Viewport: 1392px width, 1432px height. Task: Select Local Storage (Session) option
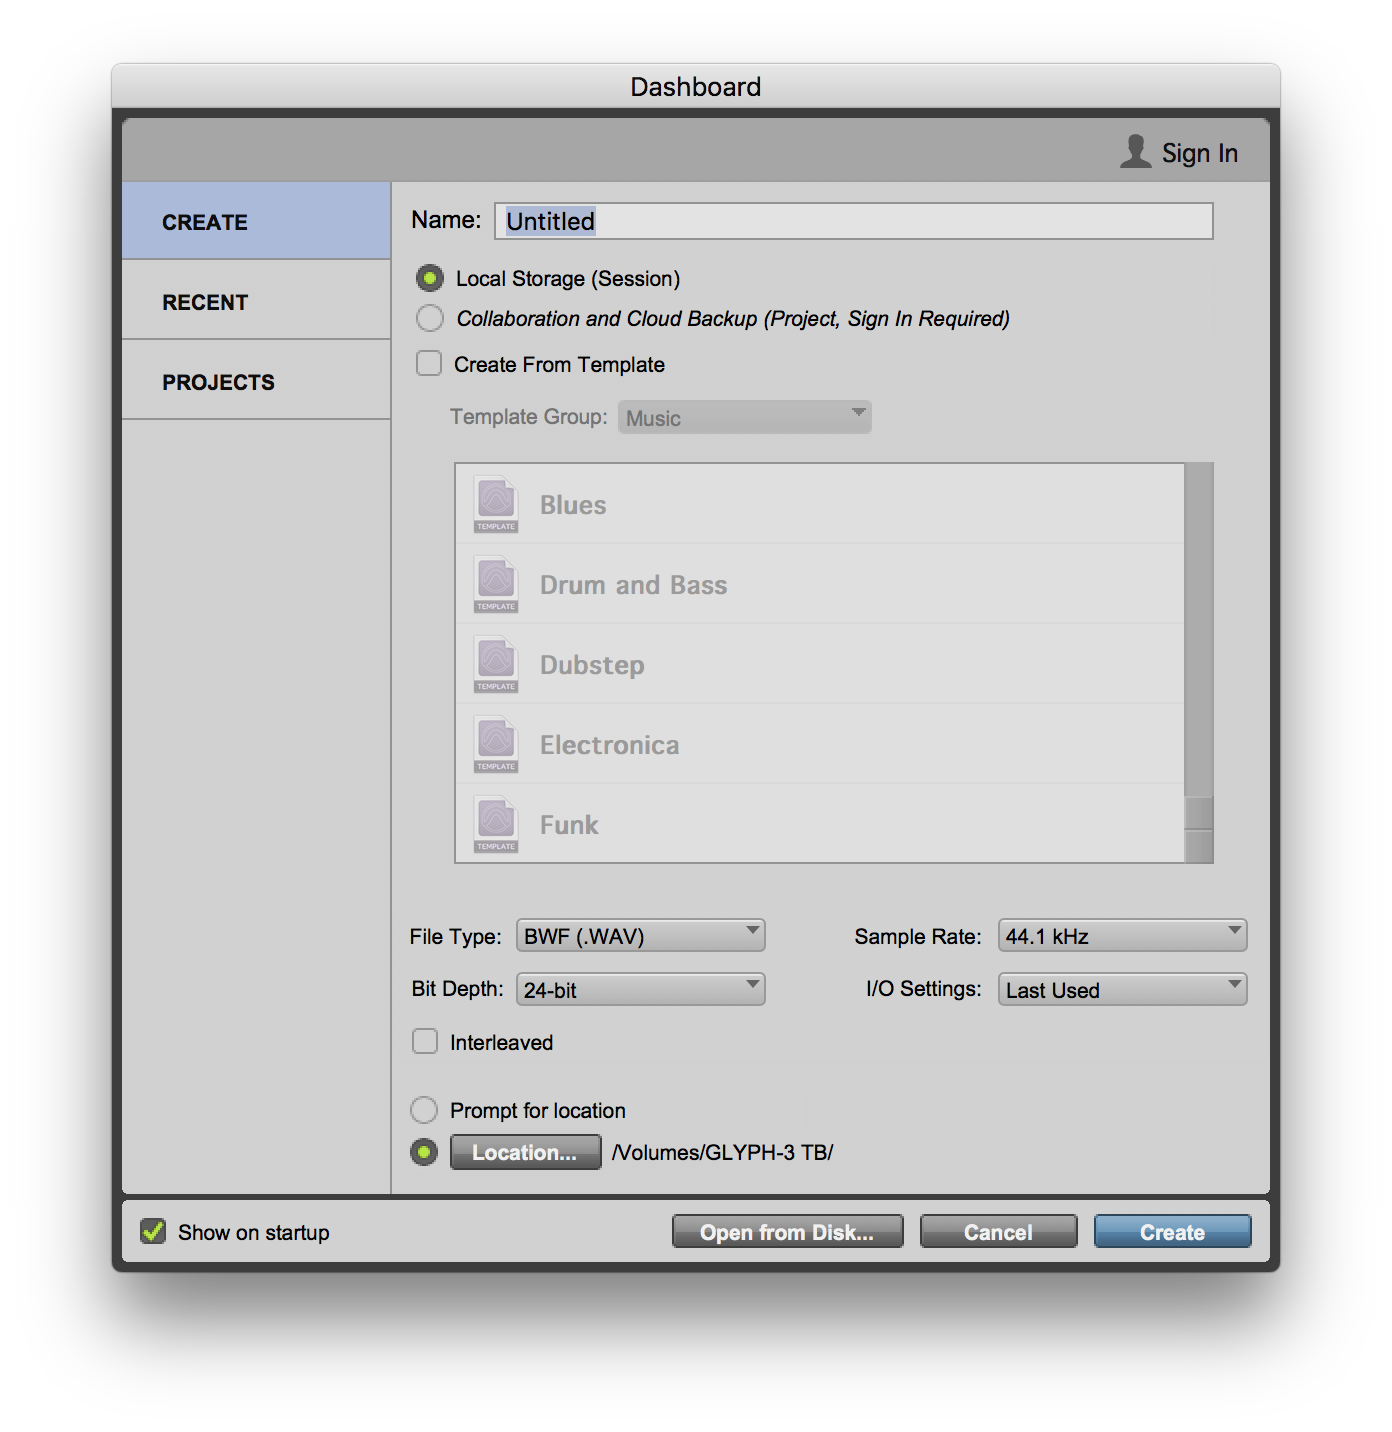429,279
